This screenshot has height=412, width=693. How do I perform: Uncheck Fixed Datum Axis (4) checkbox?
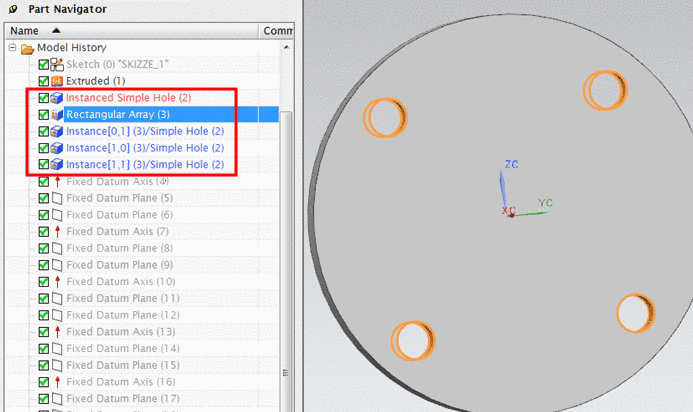click(43, 182)
